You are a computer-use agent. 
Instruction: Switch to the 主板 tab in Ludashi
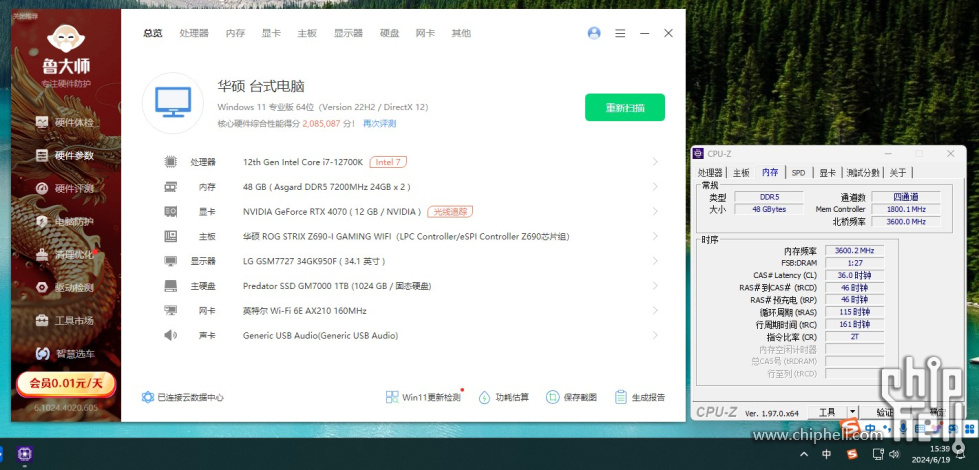click(307, 33)
